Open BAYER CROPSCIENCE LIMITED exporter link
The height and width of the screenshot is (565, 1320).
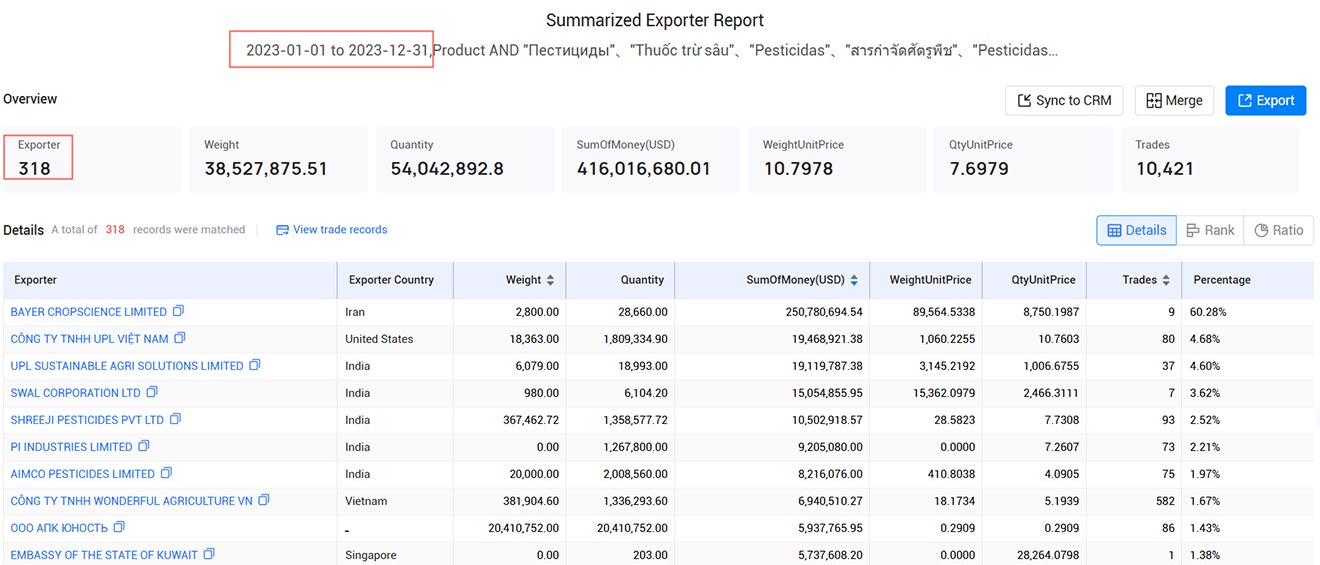point(89,312)
